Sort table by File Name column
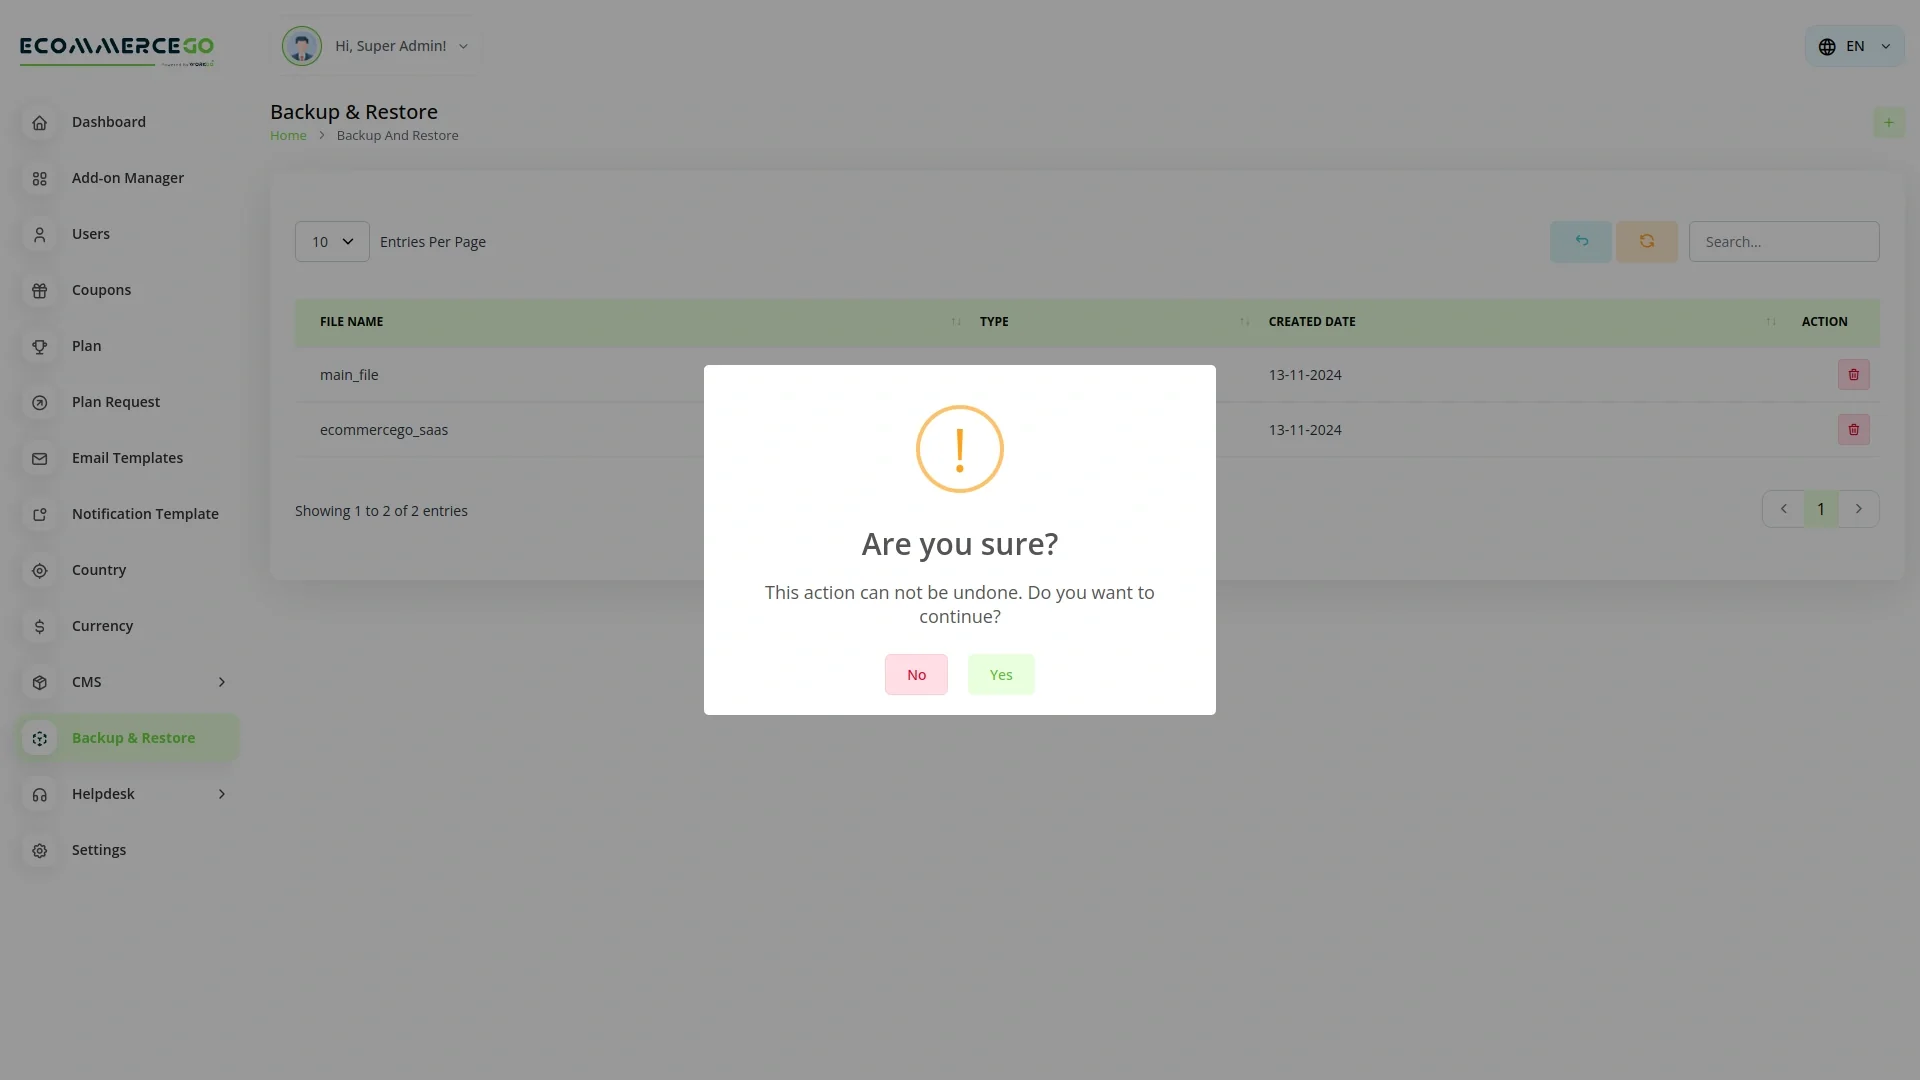1920x1080 pixels. coord(352,322)
